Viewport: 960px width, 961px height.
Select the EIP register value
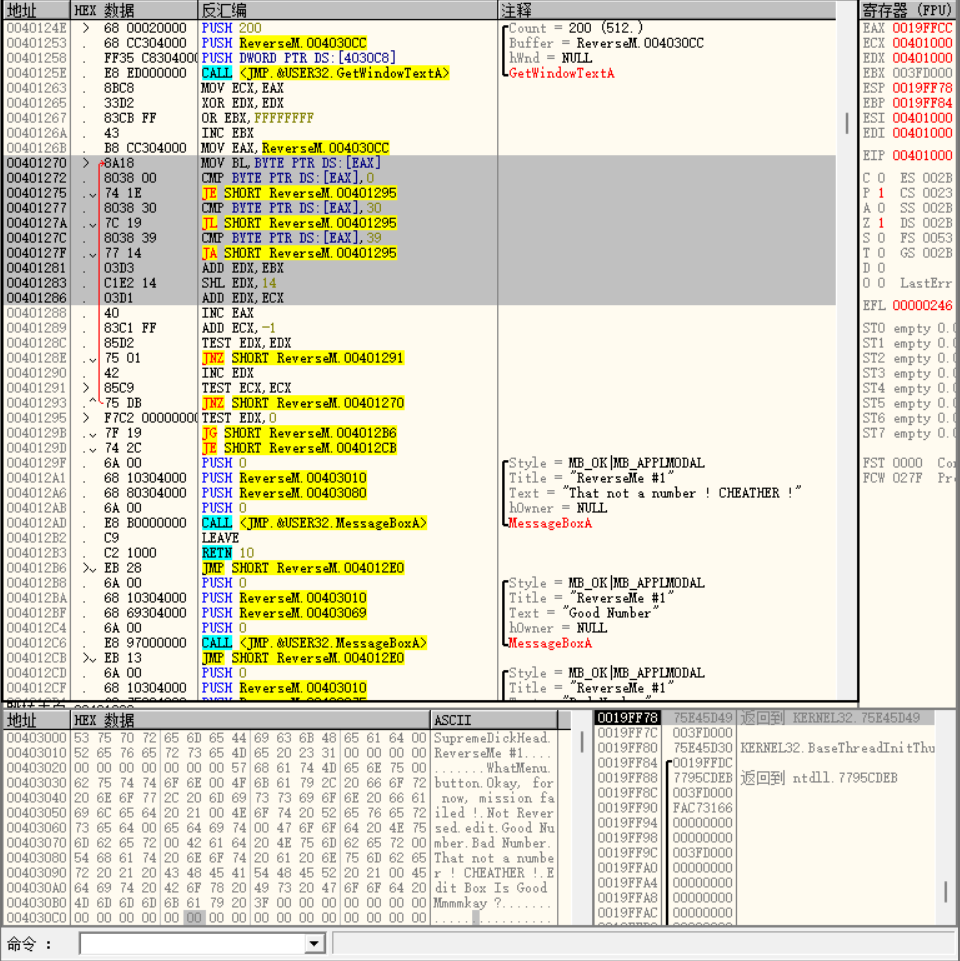pos(922,155)
